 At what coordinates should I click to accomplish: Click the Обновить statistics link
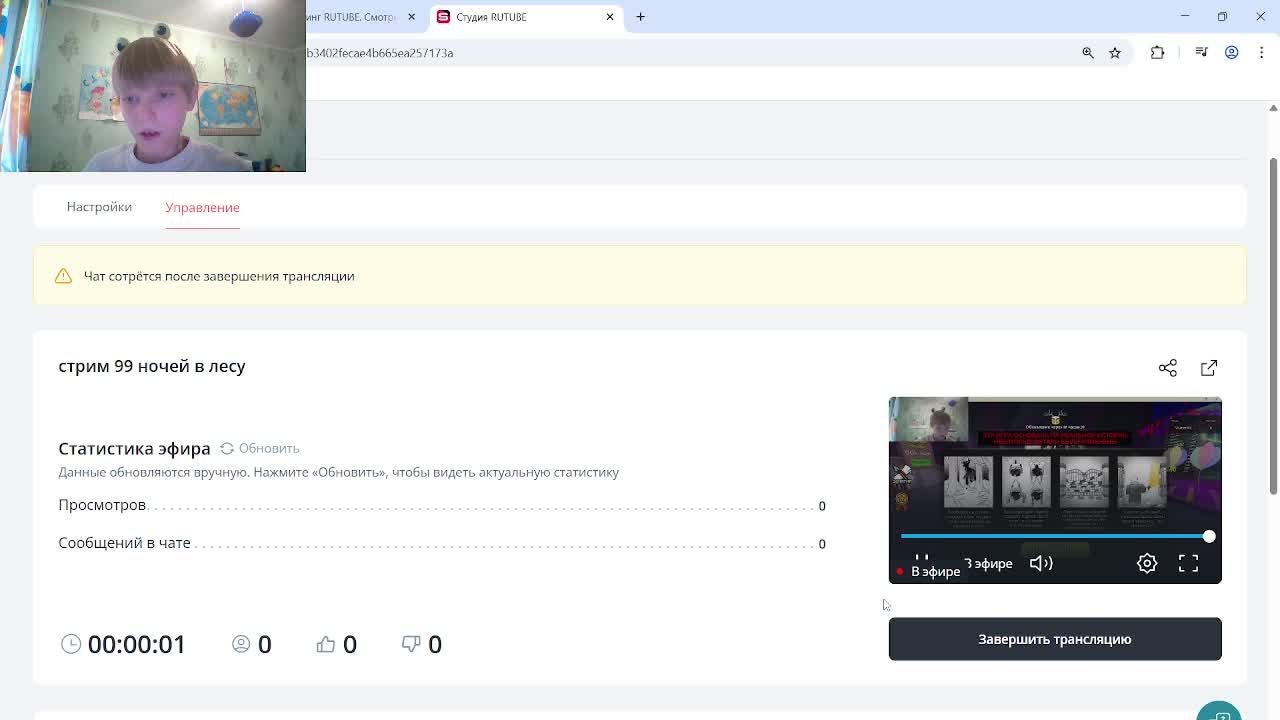[x=269, y=448]
